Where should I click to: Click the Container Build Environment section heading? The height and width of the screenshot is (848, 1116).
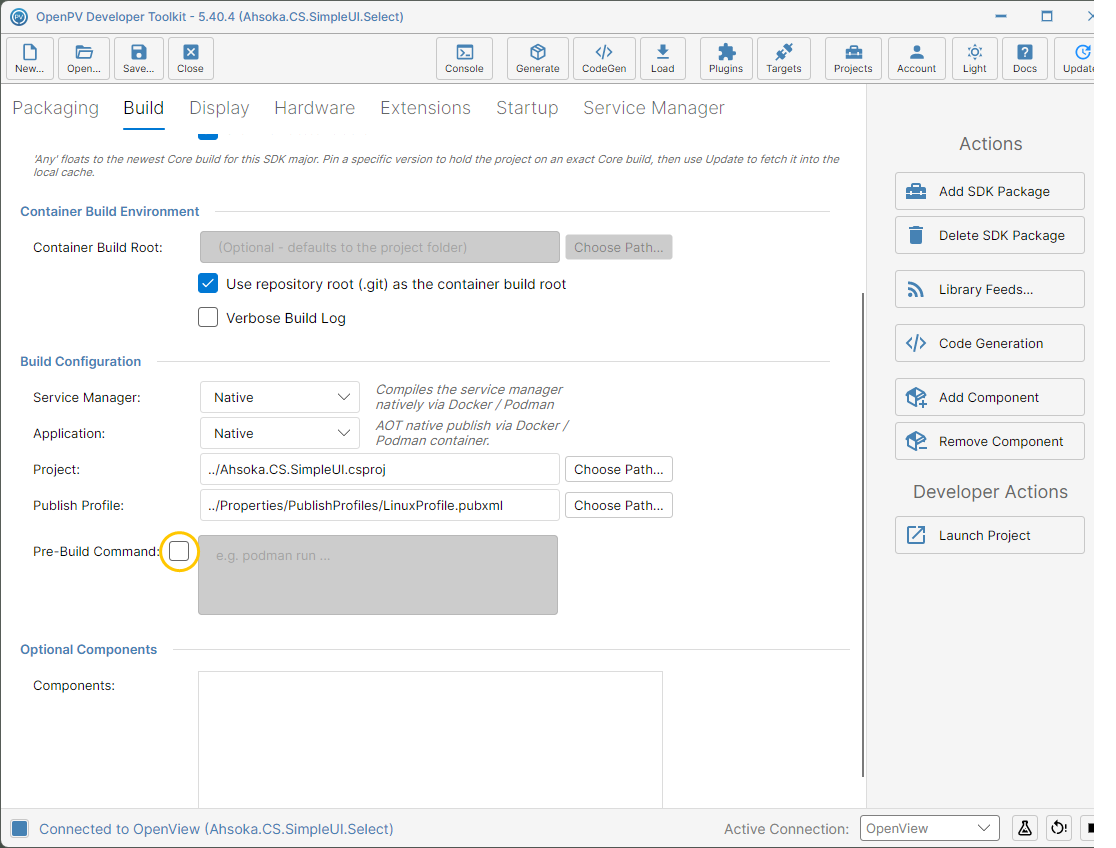tap(110, 211)
